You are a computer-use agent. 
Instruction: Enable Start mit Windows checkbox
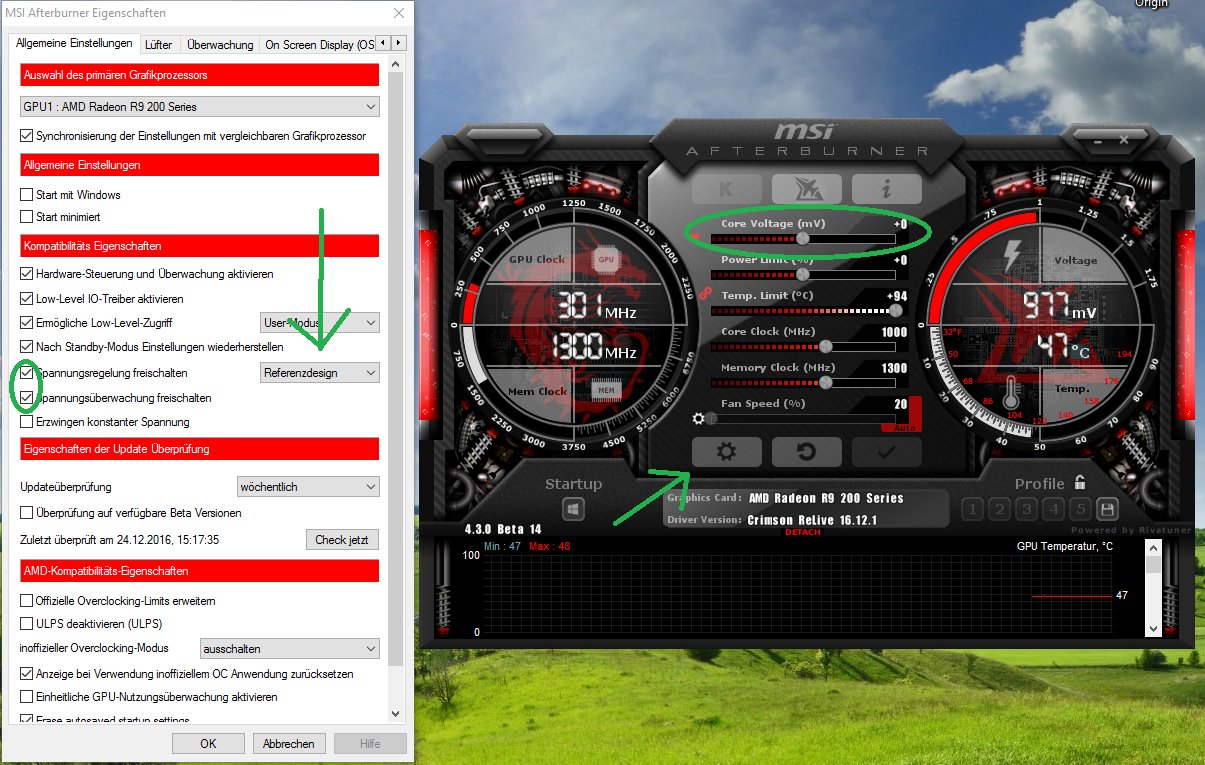27,195
